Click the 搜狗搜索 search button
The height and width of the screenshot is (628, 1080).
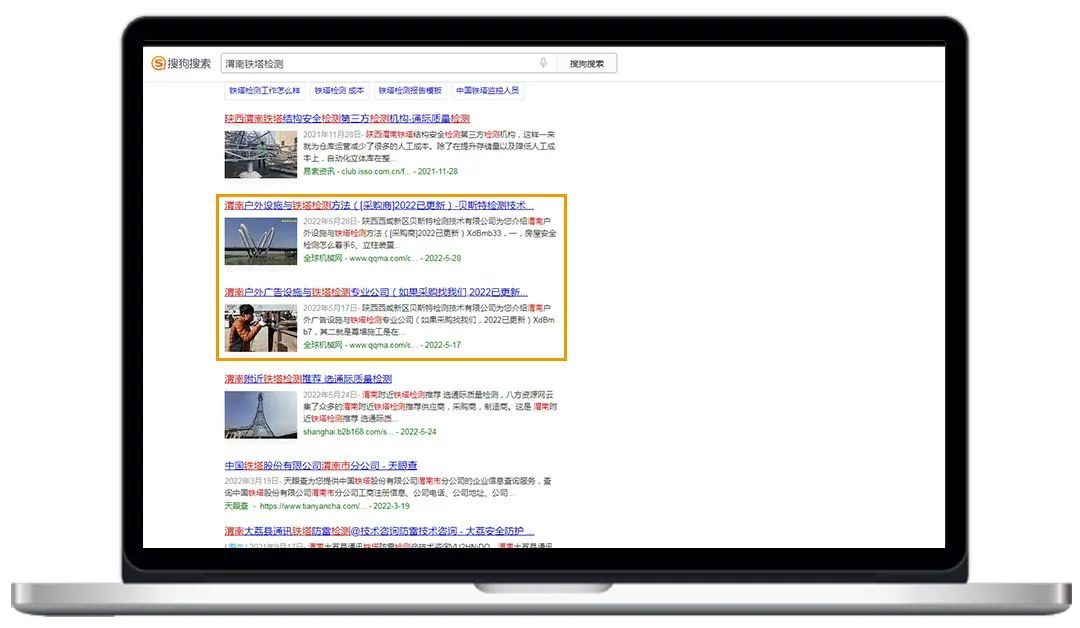click(x=587, y=64)
